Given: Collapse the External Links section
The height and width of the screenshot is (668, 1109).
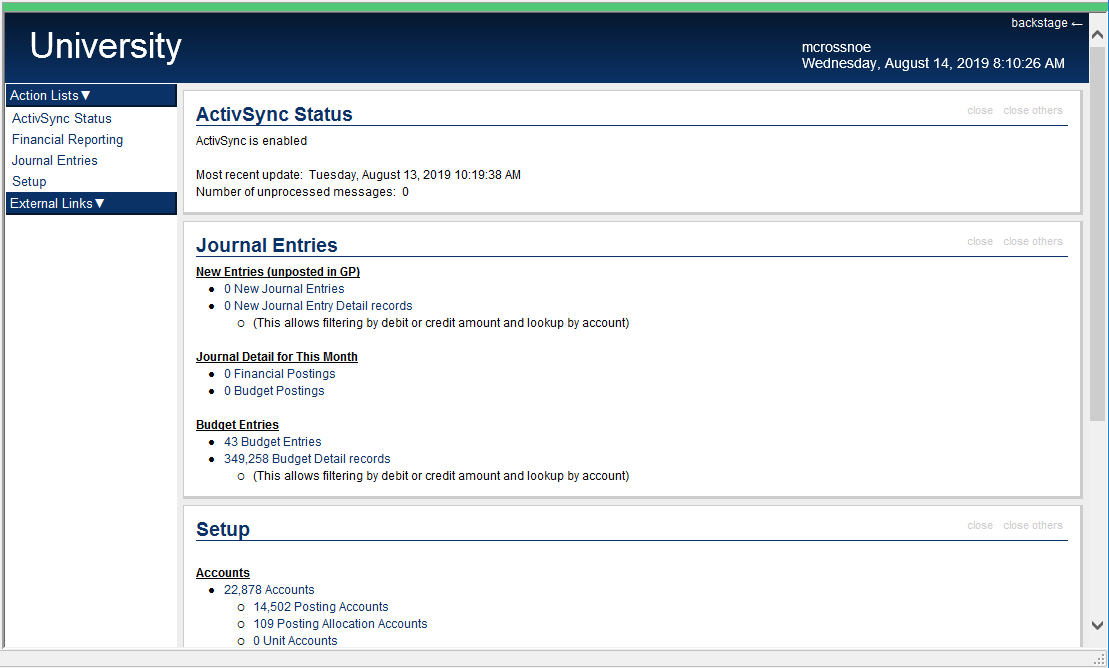Looking at the screenshot, I should [57, 204].
